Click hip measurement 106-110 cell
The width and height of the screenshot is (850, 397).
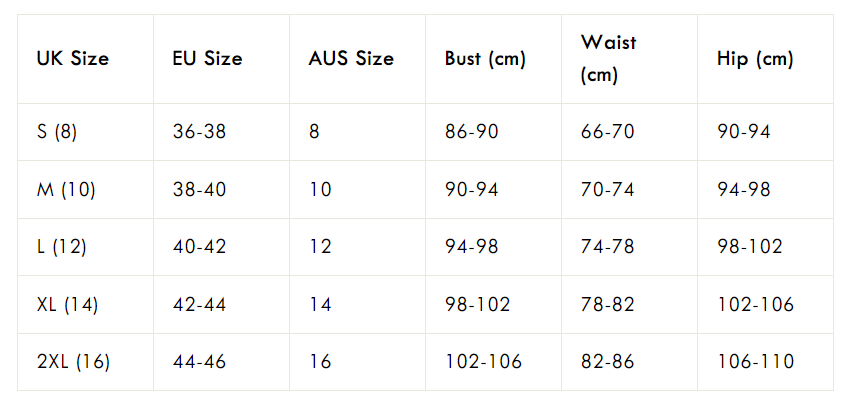pyautogui.click(x=766, y=362)
